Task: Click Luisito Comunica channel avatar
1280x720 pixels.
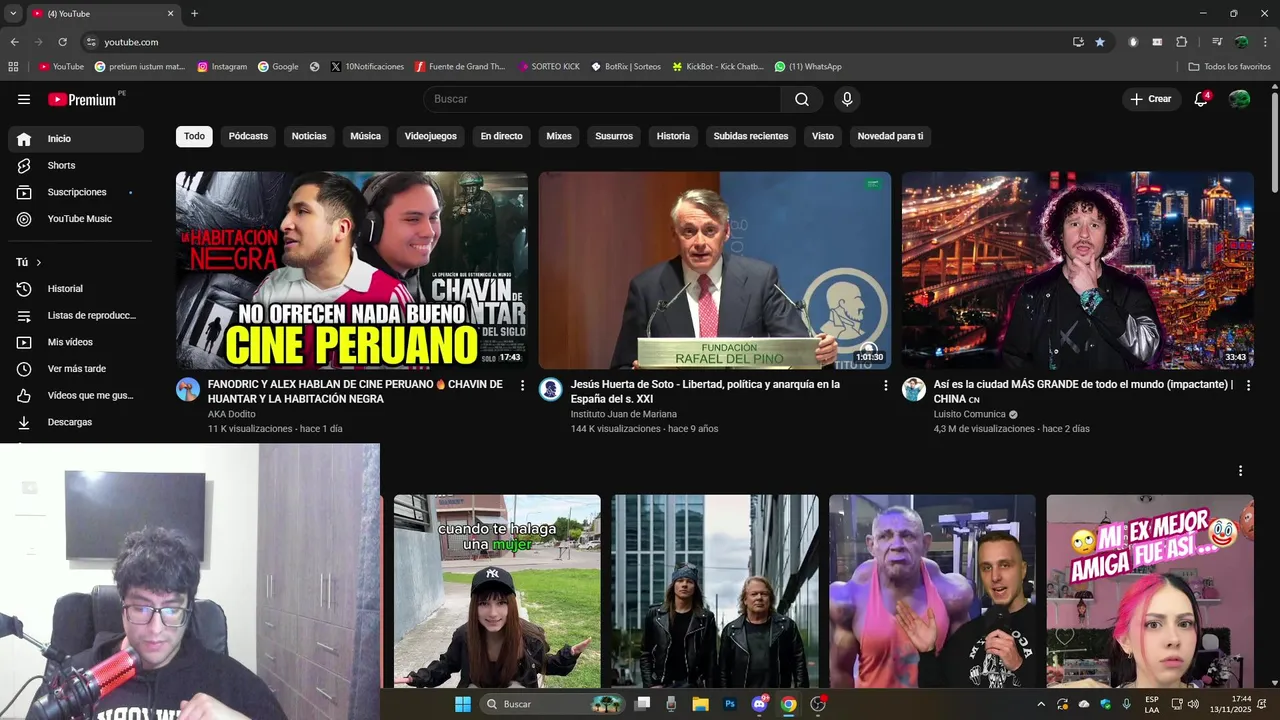Action: 914,389
